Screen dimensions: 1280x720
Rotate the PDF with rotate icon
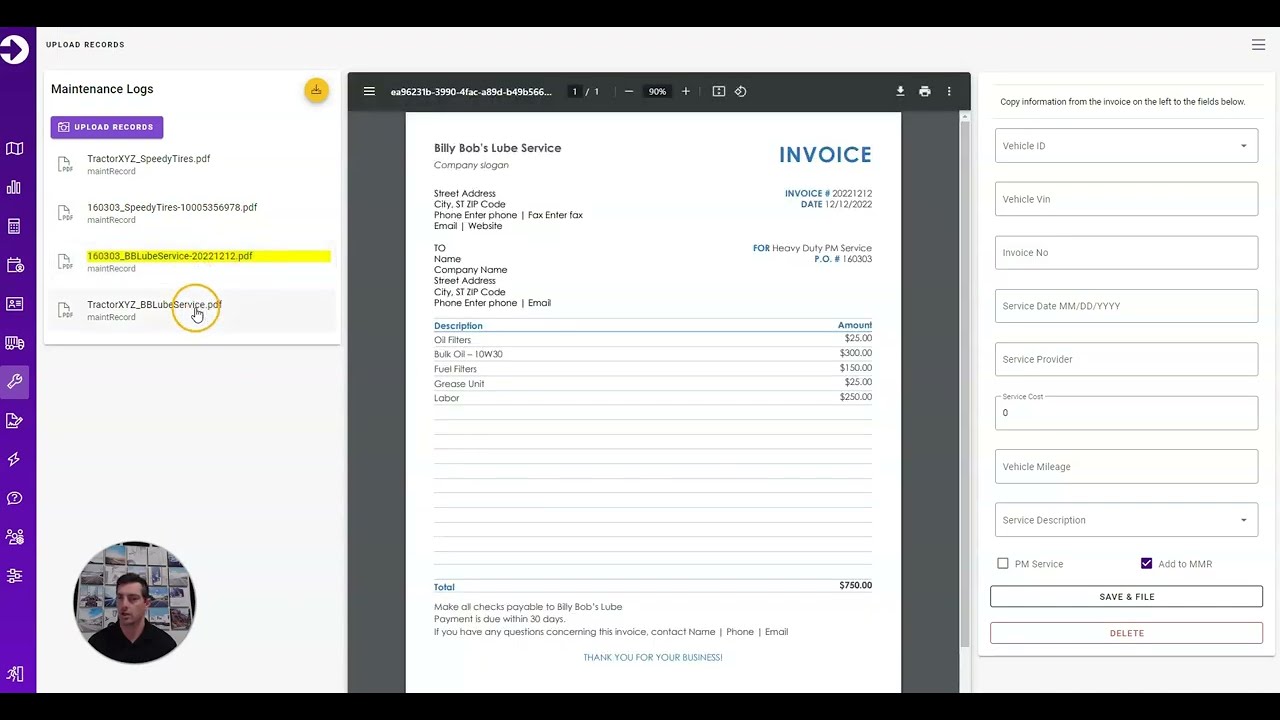pyautogui.click(x=741, y=91)
